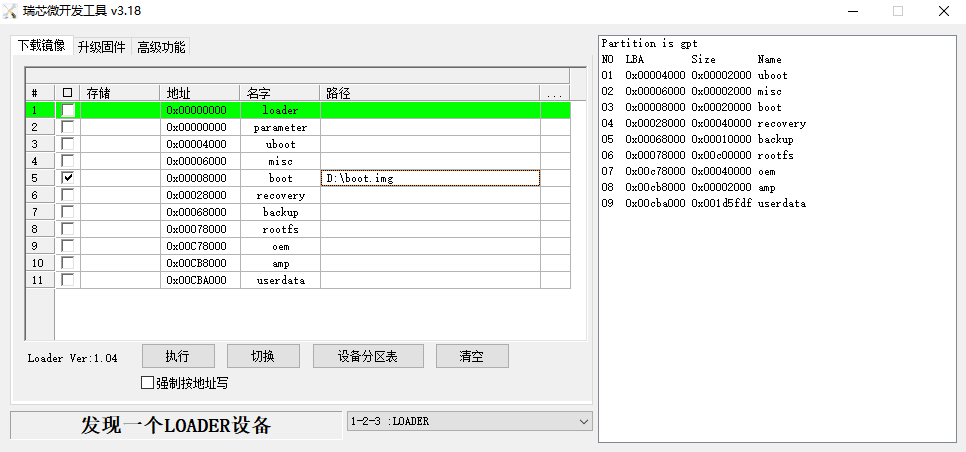Toggle the select-all checkbox in table header
This screenshot has width=966, height=452.
tap(68, 93)
